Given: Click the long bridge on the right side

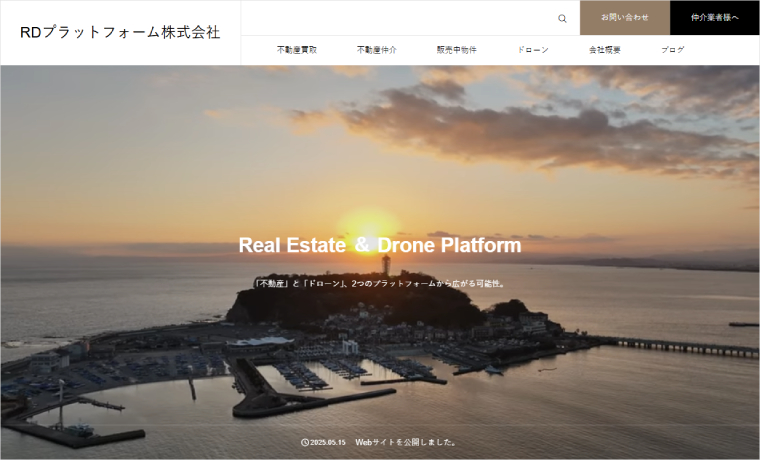Looking at the screenshot, I should [680, 346].
